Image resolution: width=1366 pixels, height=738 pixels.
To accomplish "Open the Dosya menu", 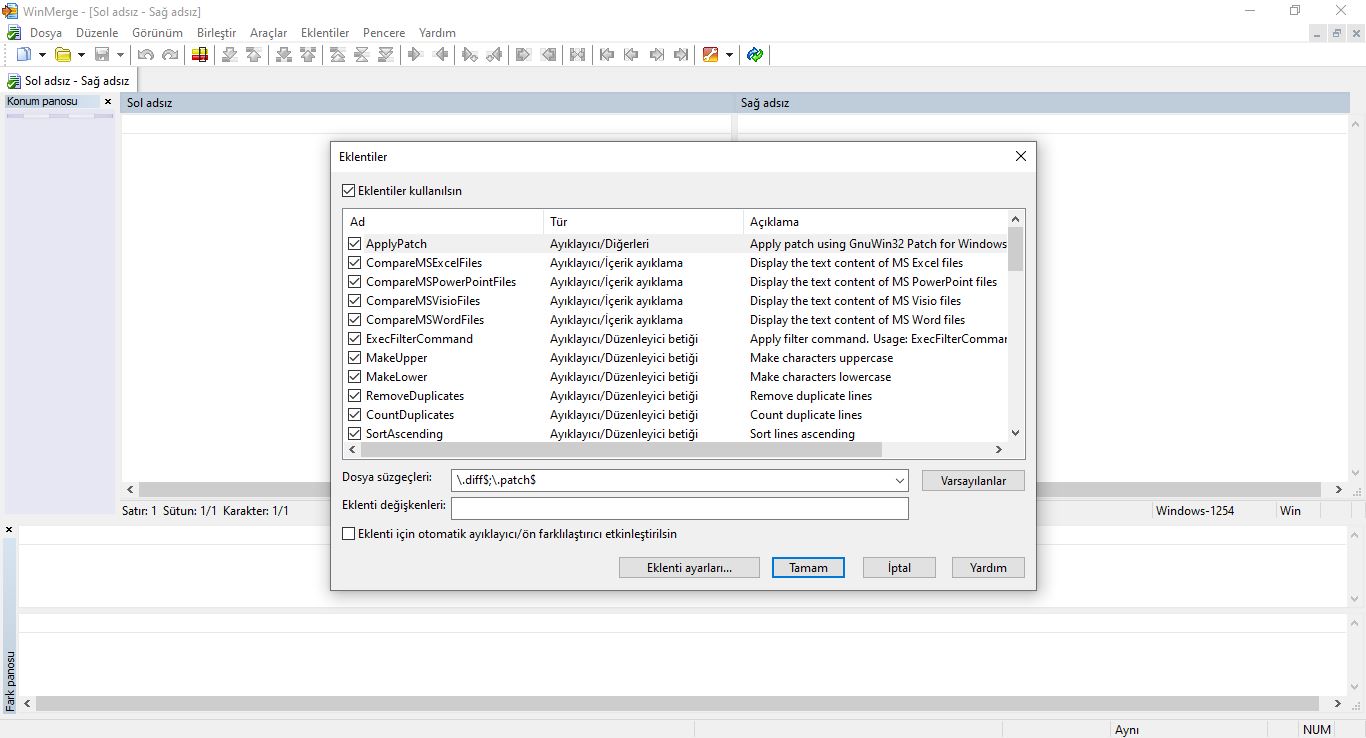I will (46, 33).
